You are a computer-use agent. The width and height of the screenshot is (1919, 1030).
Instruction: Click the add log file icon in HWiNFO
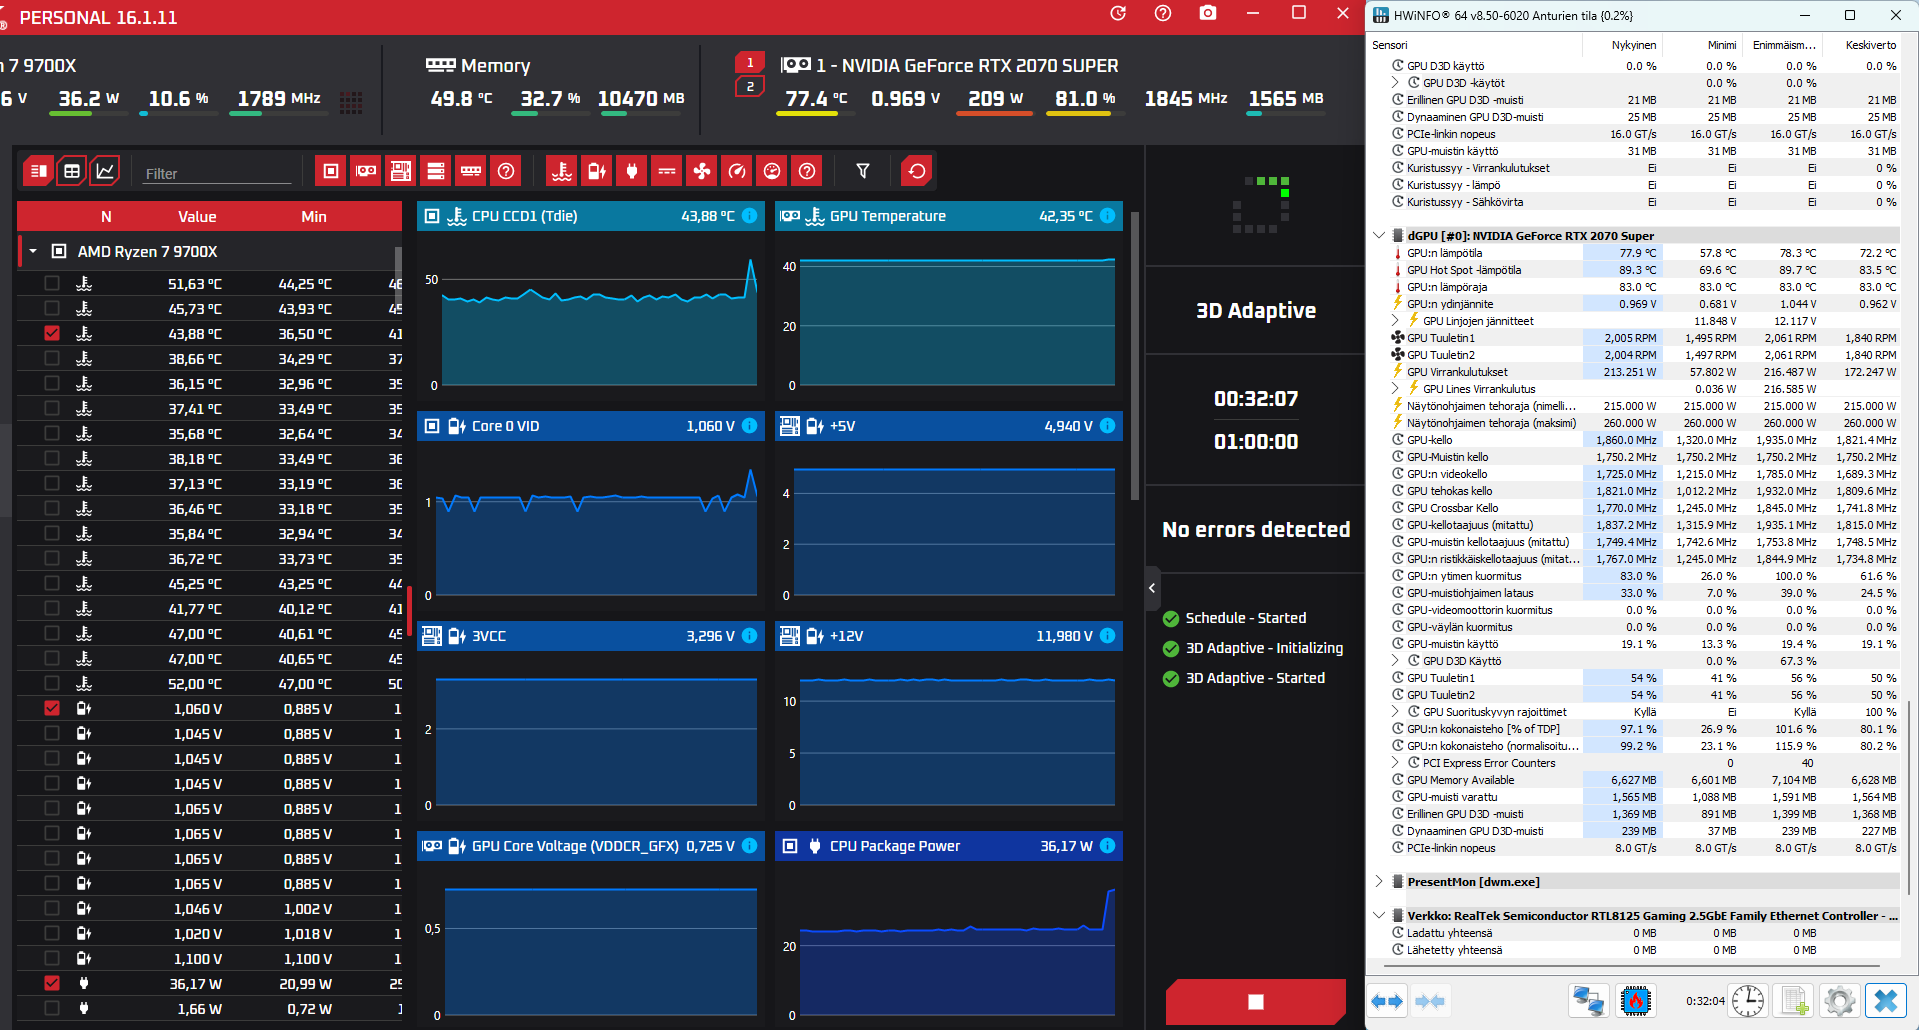point(1794,1000)
